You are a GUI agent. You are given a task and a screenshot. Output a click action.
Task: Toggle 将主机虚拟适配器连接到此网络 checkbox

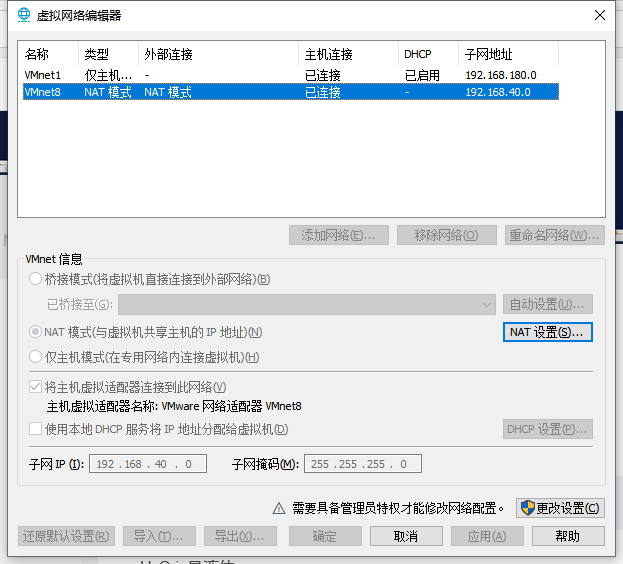point(35,386)
